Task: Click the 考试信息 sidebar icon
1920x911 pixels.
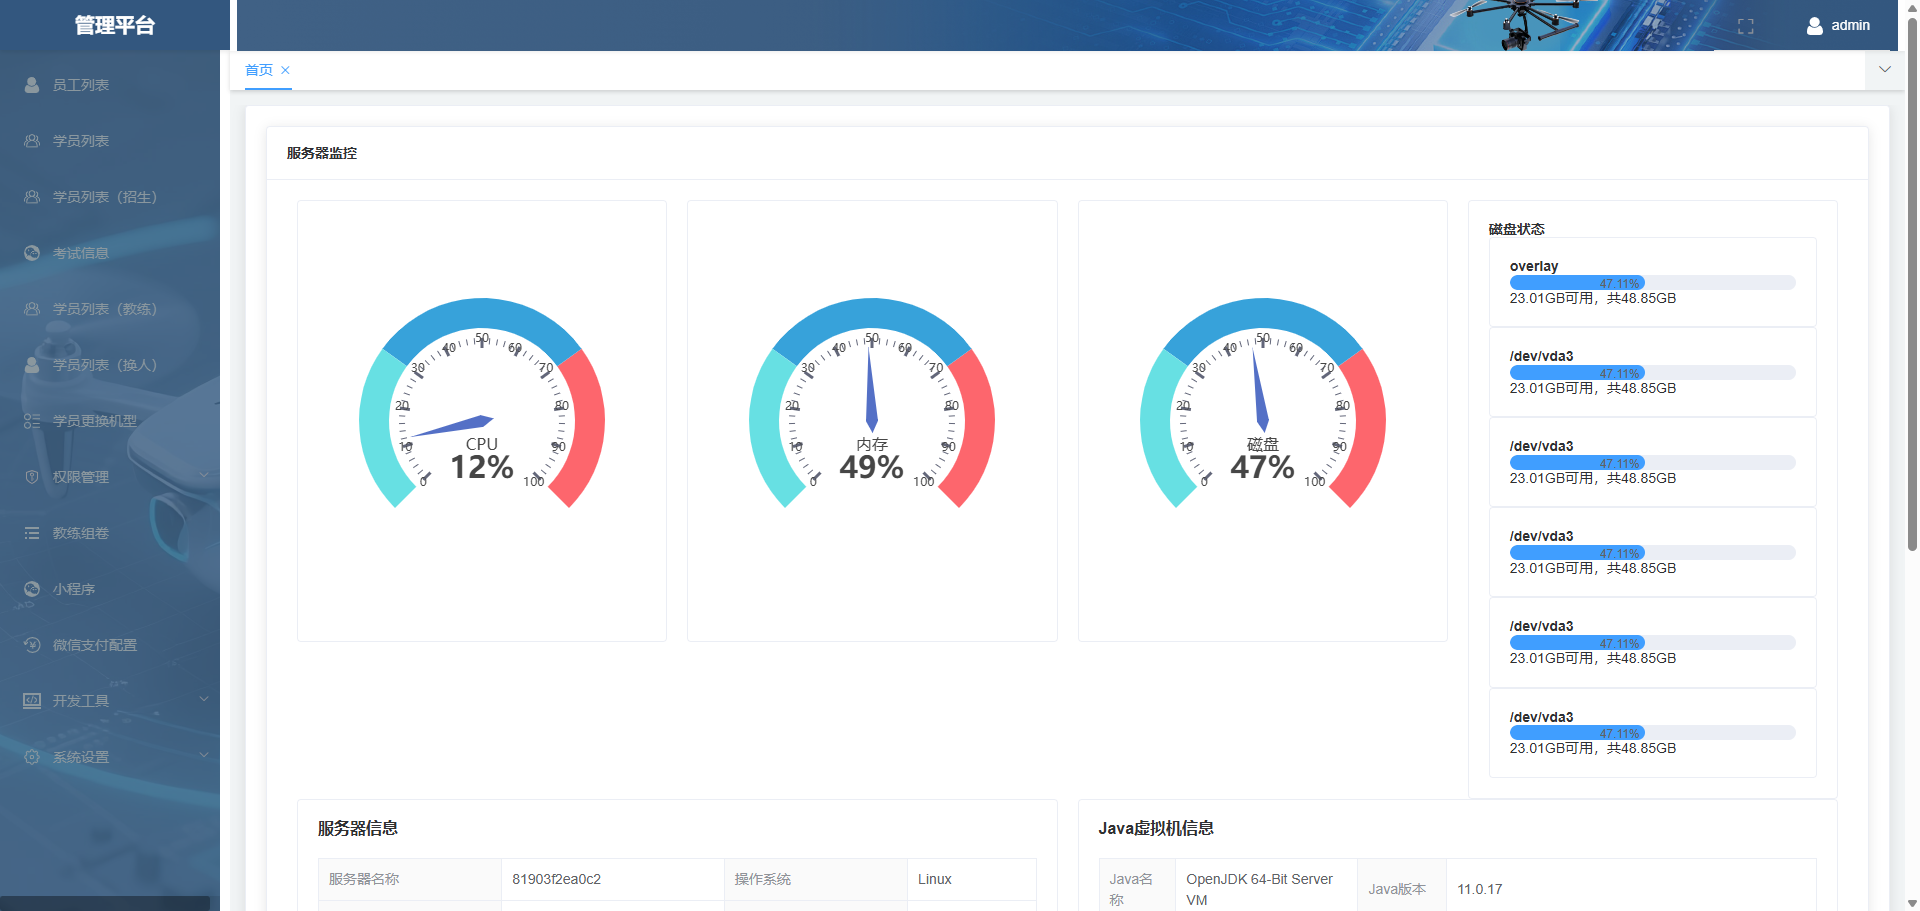Action: coord(32,253)
